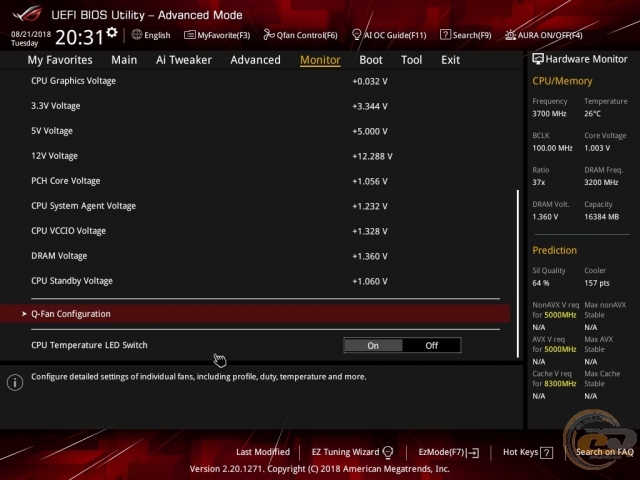Viewport: 640px width, 480px height.
Task: Click the 3700 MHz frequency value
Action: (549, 113)
